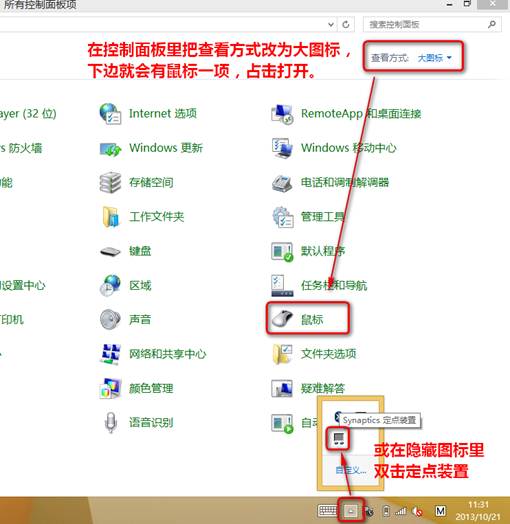The height and width of the screenshot is (524, 510).
Task: Open the 区域 link
Action: pos(140,285)
